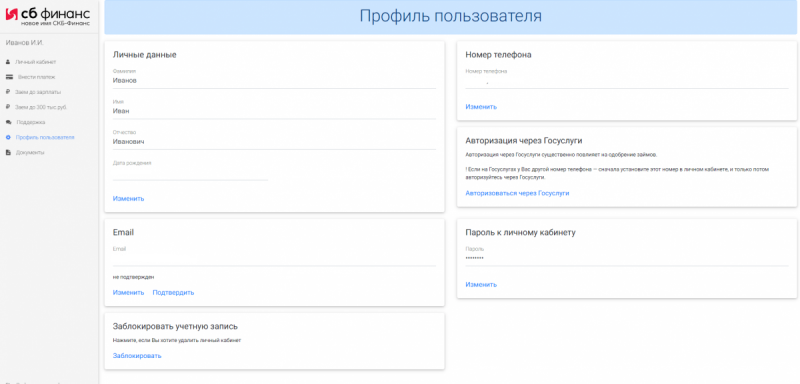Screen dimensions: 800x384
Task: Click the person icon beside Личный кабинет
Action: (8, 62)
